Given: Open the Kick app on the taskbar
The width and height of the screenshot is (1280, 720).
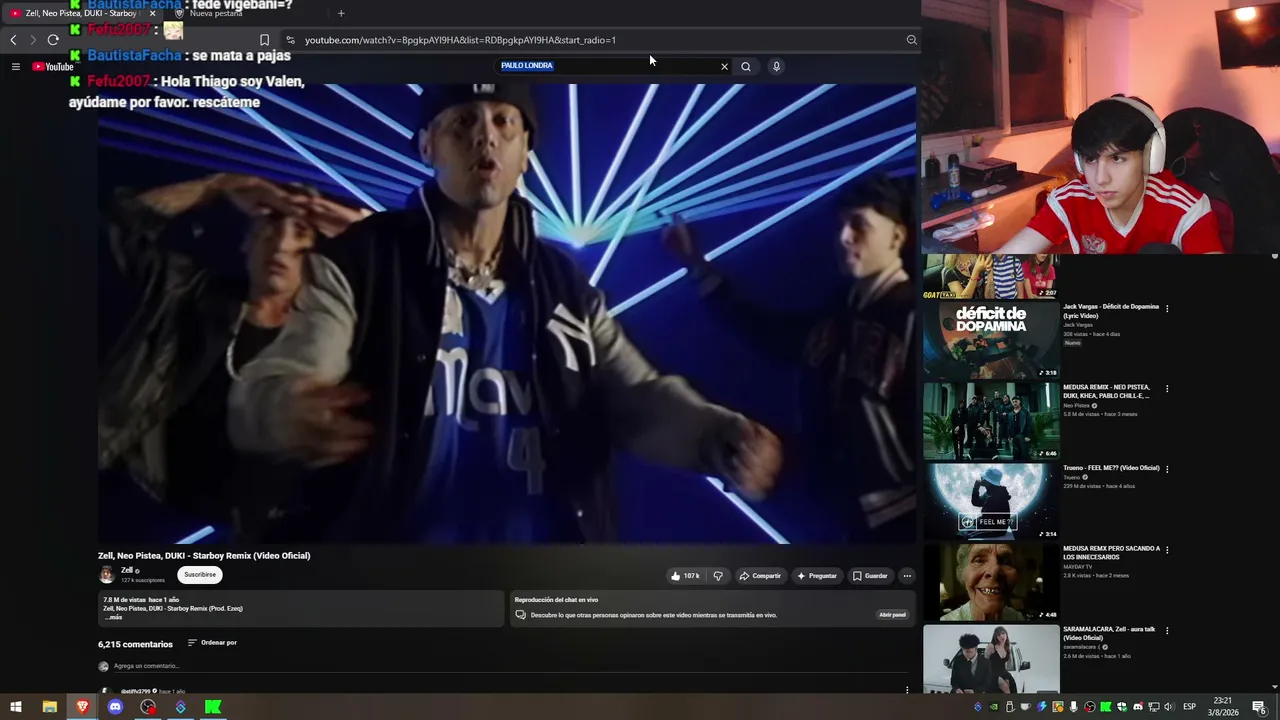Looking at the screenshot, I should (213, 707).
